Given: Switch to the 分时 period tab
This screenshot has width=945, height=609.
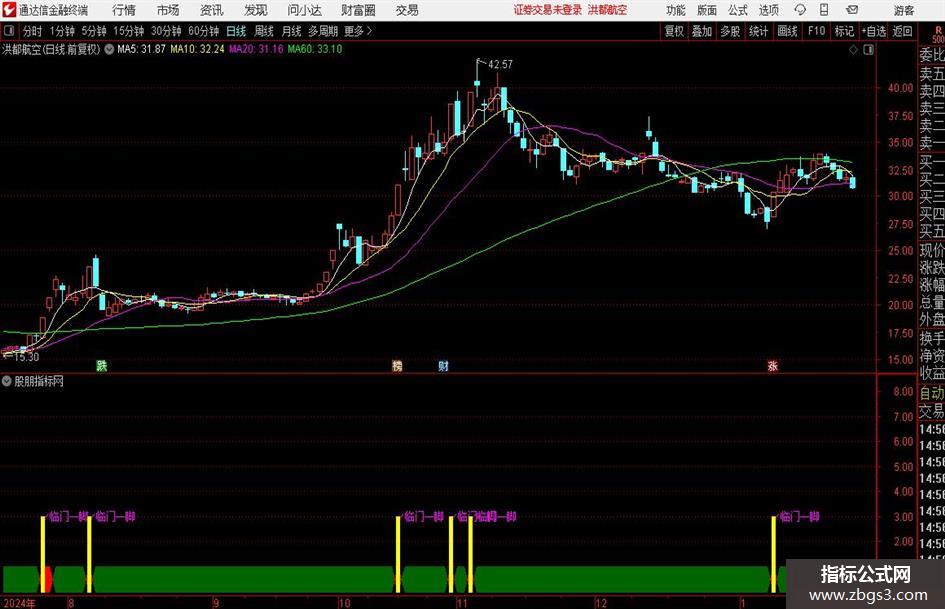Looking at the screenshot, I should 32,31.
